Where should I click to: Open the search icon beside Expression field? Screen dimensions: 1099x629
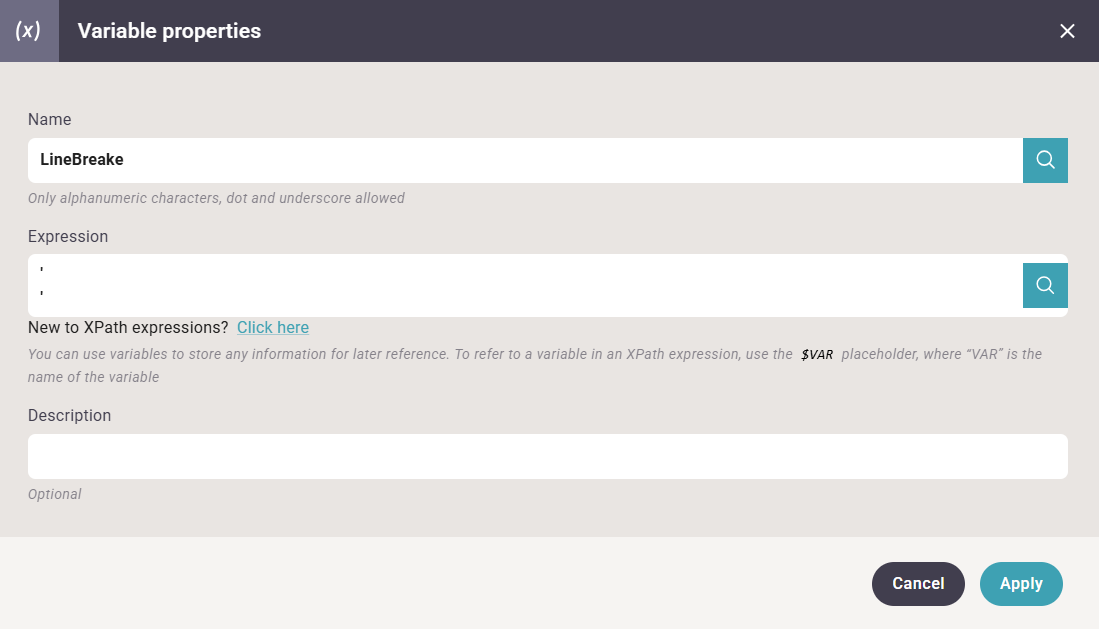pos(1045,285)
